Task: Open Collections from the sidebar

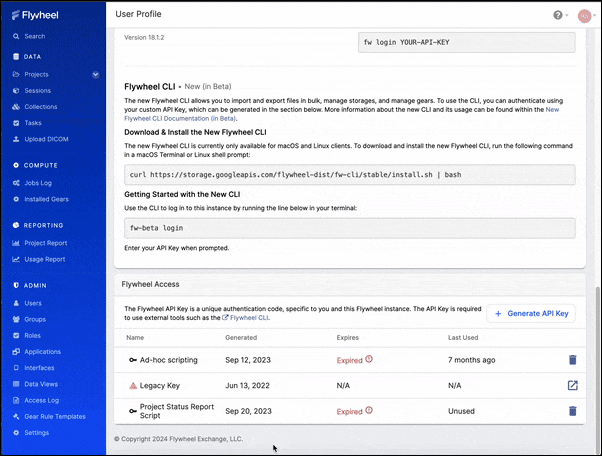Action: click(x=41, y=107)
